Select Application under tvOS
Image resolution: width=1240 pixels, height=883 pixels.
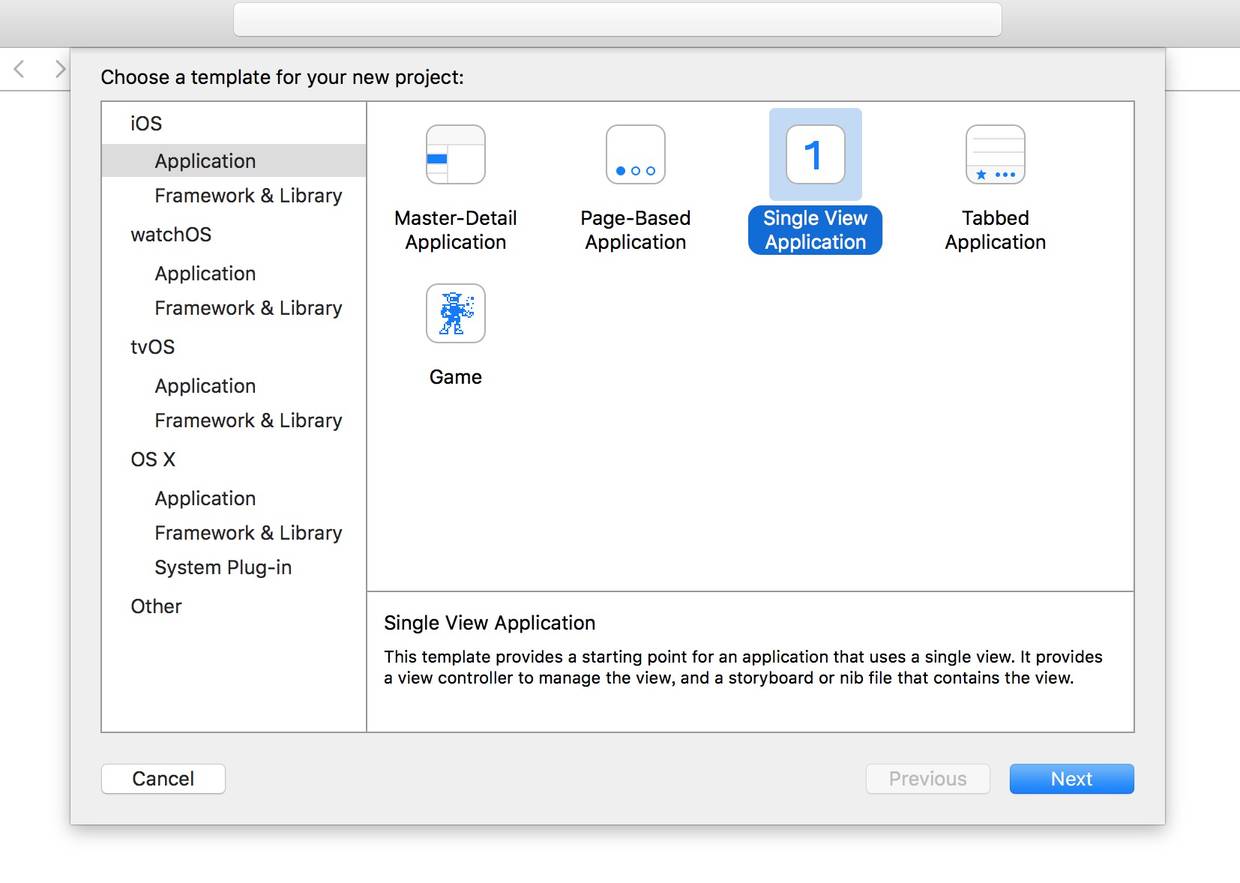[205, 386]
